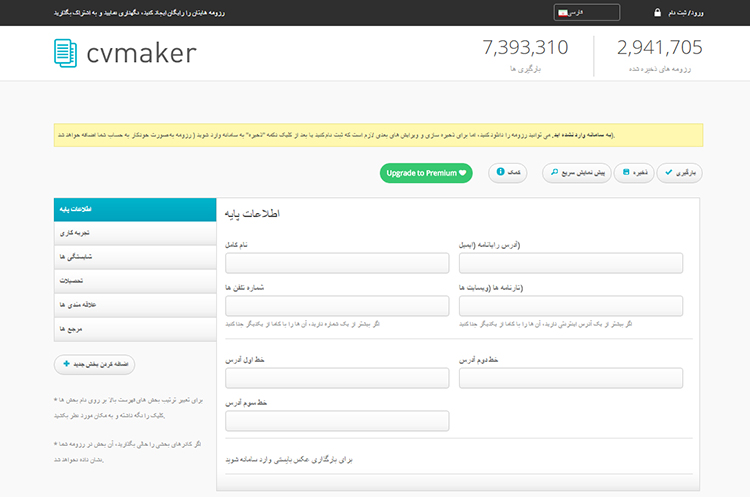Click the magnifier icon for quick preview

(554, 172)
